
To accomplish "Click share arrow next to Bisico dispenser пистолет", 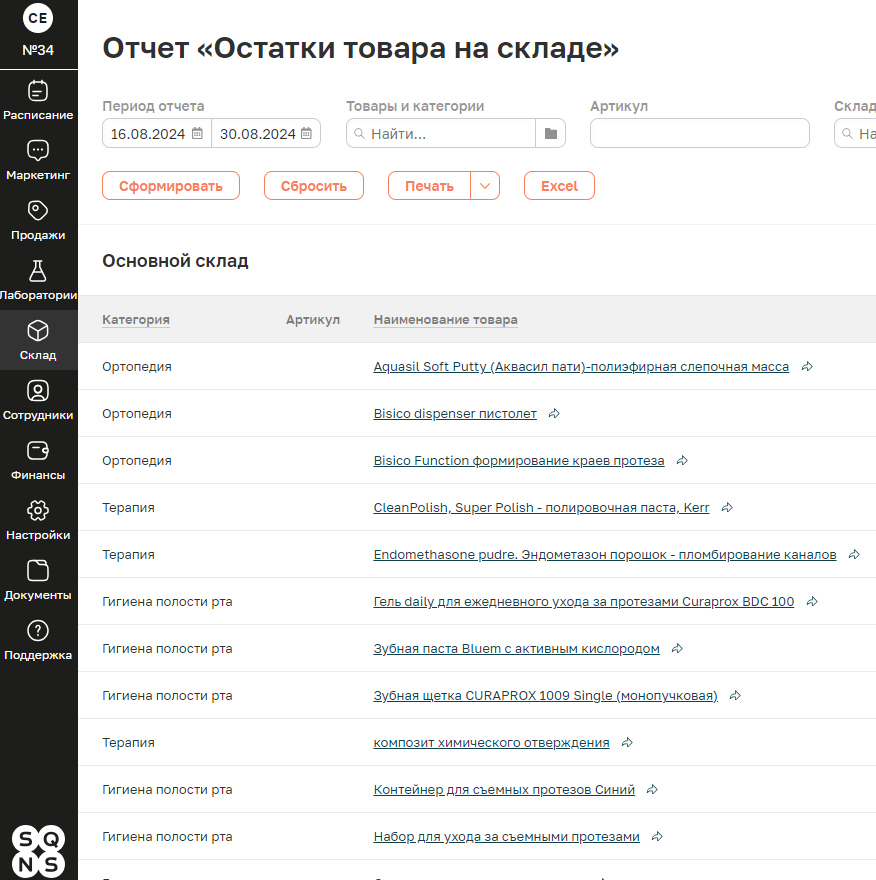I will pyautogui.click(x=554, y=414).
